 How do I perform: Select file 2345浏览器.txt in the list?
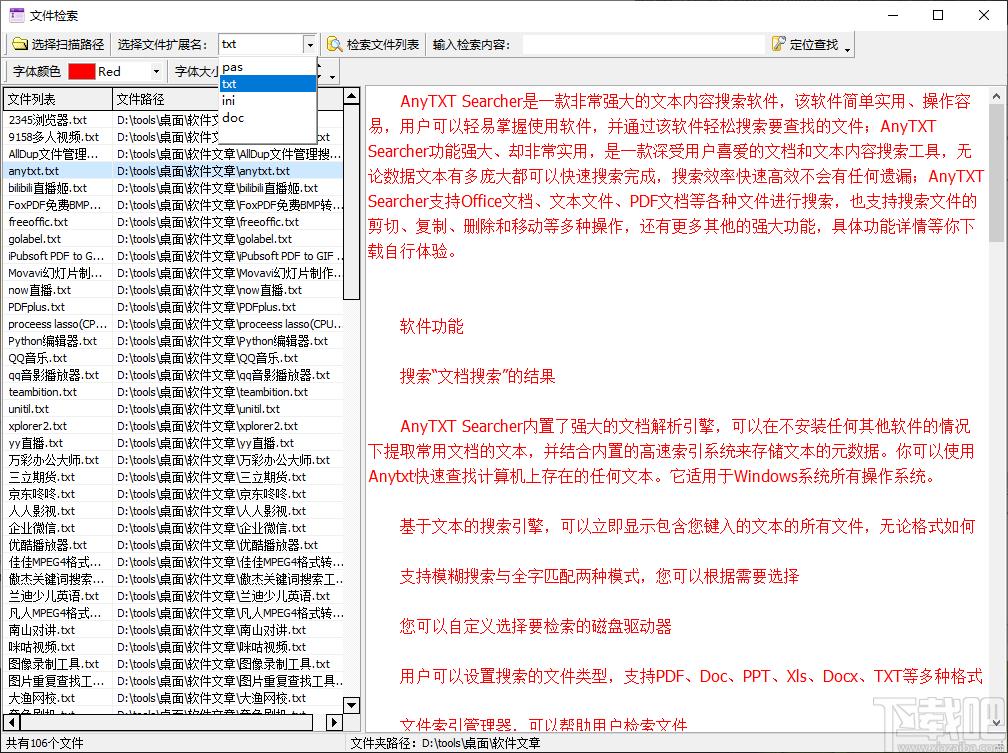tap(47, 120)
